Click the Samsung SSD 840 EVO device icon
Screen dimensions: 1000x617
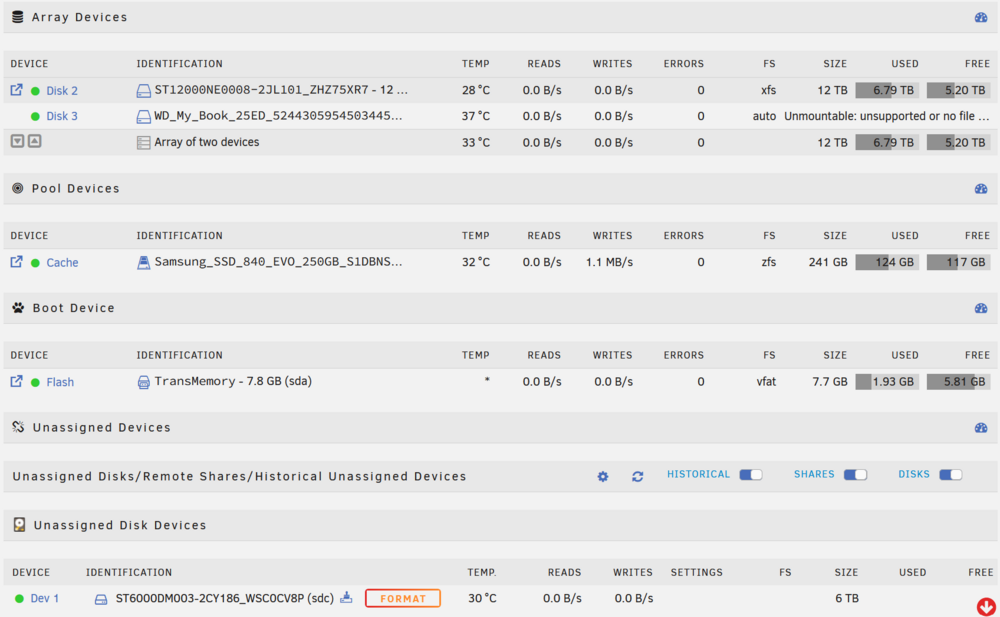[143, 262]
